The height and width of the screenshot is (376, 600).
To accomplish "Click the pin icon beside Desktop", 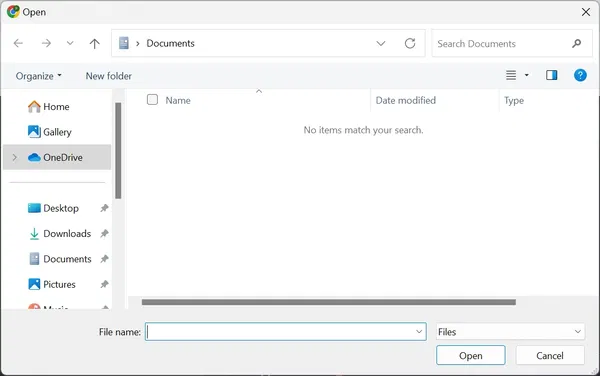I will (x=104, y=208).
